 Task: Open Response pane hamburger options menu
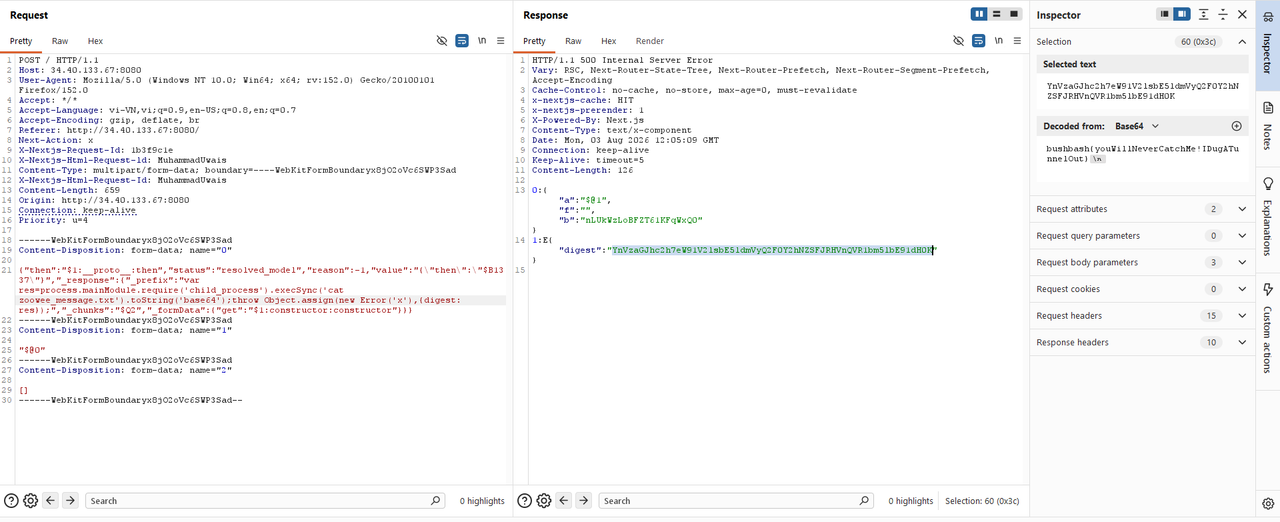click(x=1017, y=41)
